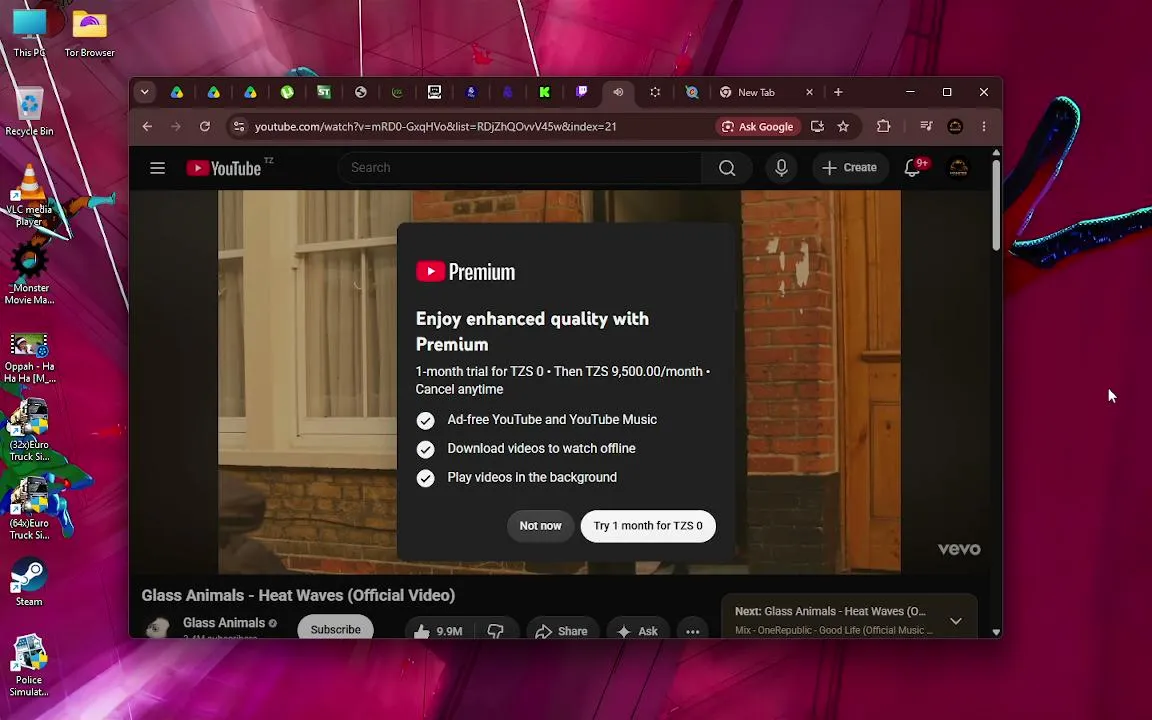The image size is (1152, 720).
Task: Click the scrollbar down arrow
Action: [996, 632]
